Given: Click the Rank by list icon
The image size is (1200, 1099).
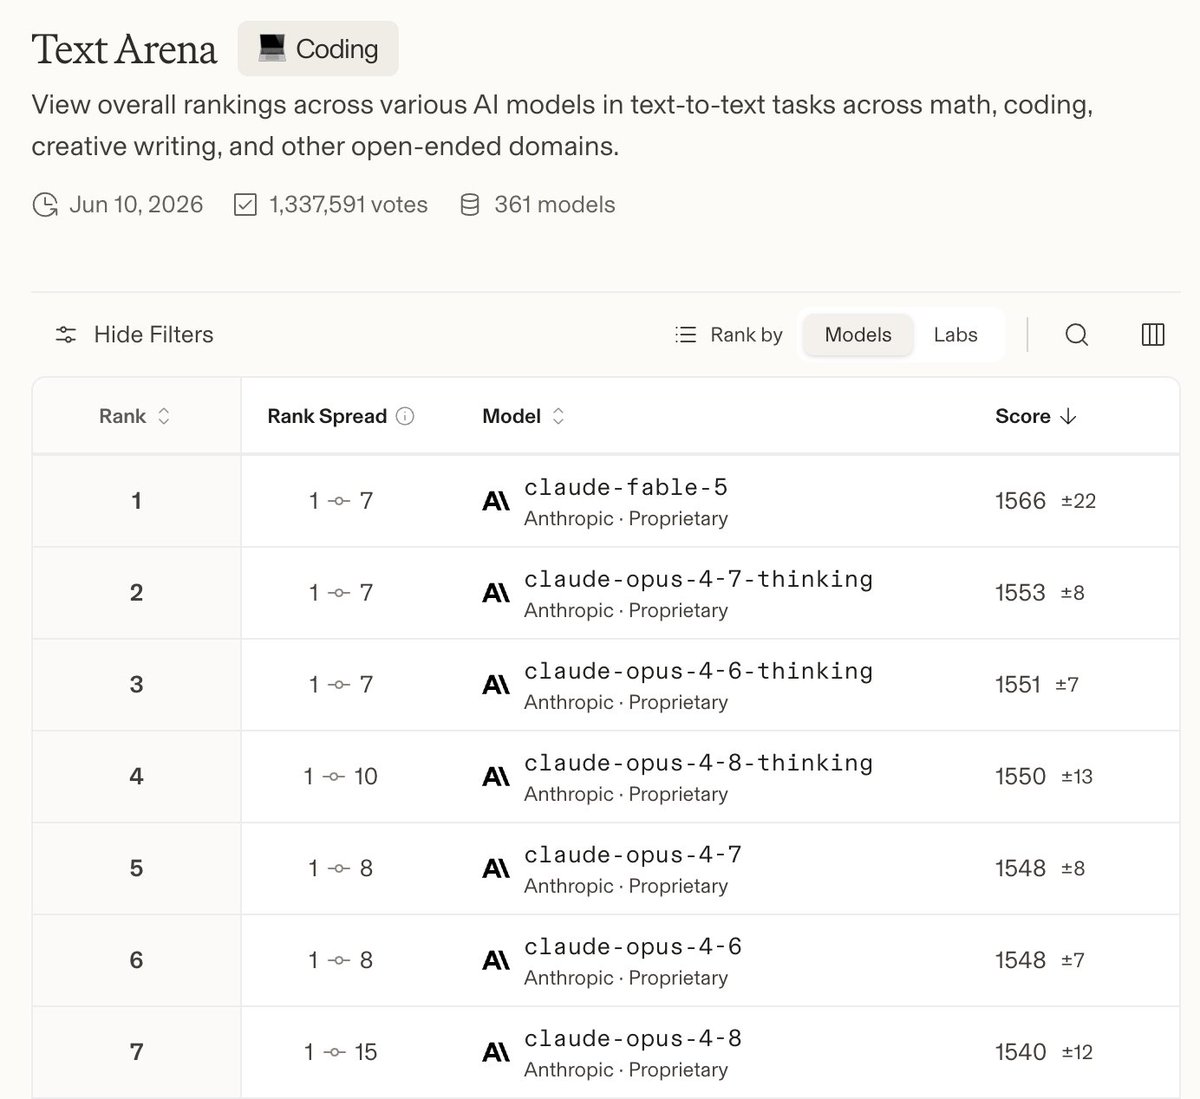Looking at the screenshot, I should pyautogui.click(x=686, y=335).
